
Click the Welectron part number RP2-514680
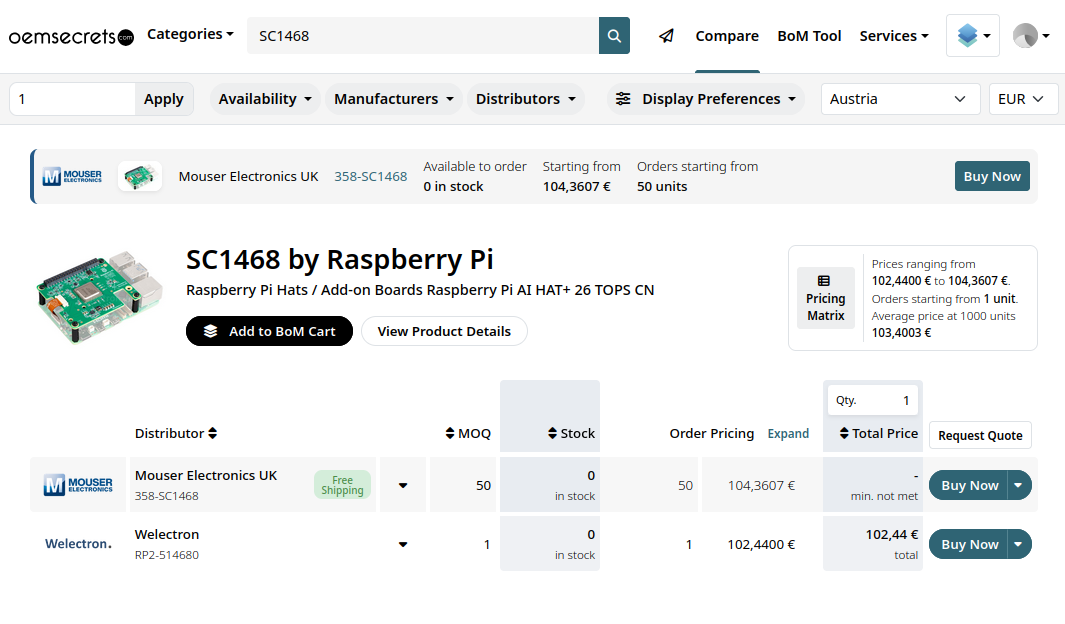coord(166,555)
